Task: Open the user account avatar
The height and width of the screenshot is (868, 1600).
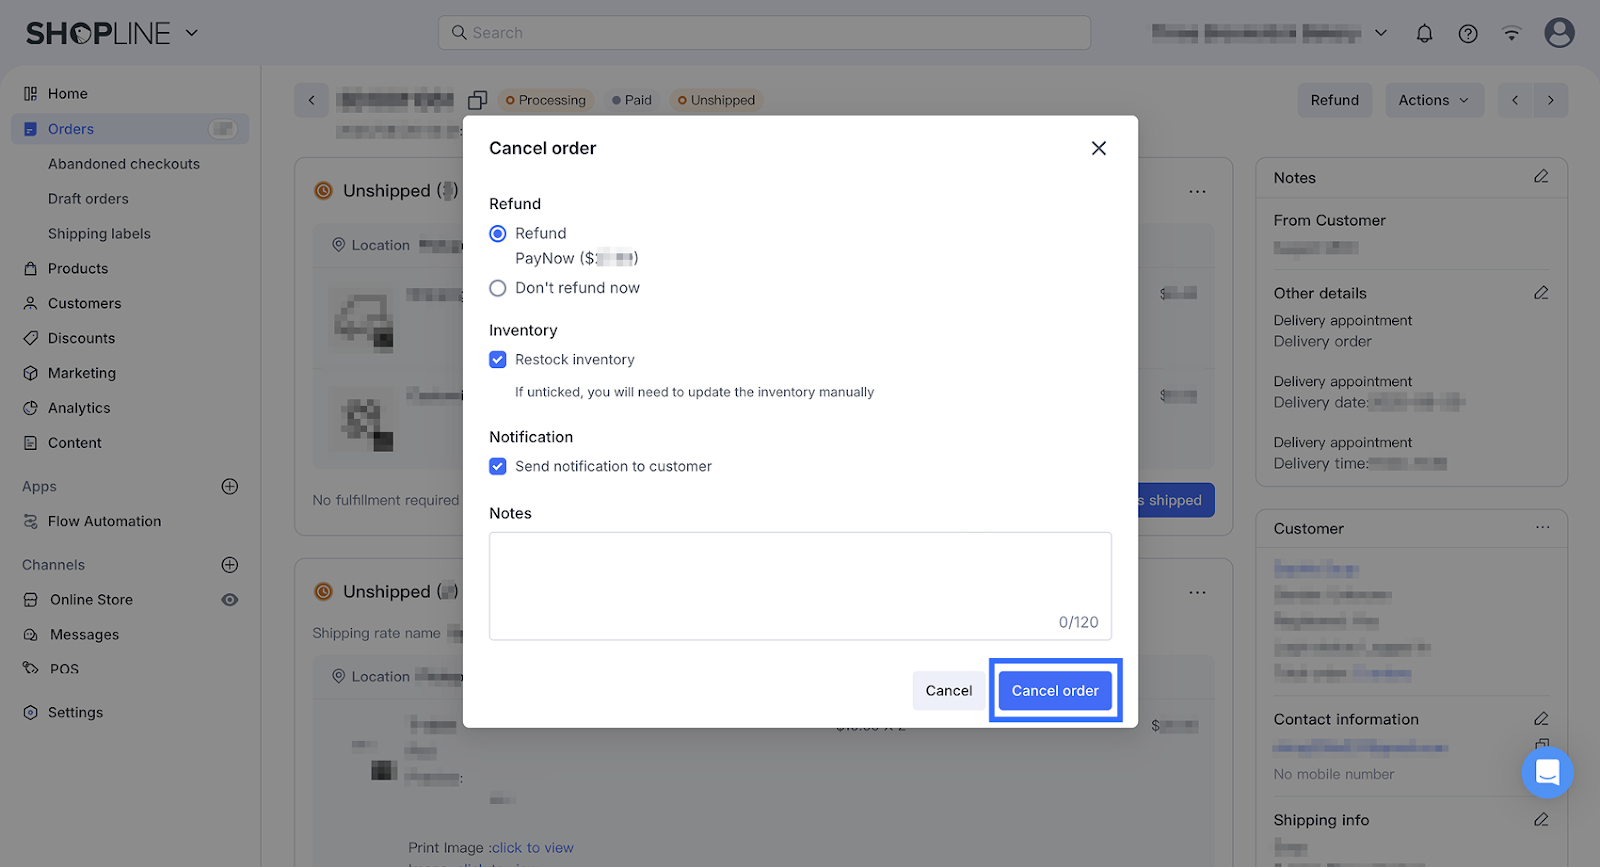Action: click(1559, 33)
